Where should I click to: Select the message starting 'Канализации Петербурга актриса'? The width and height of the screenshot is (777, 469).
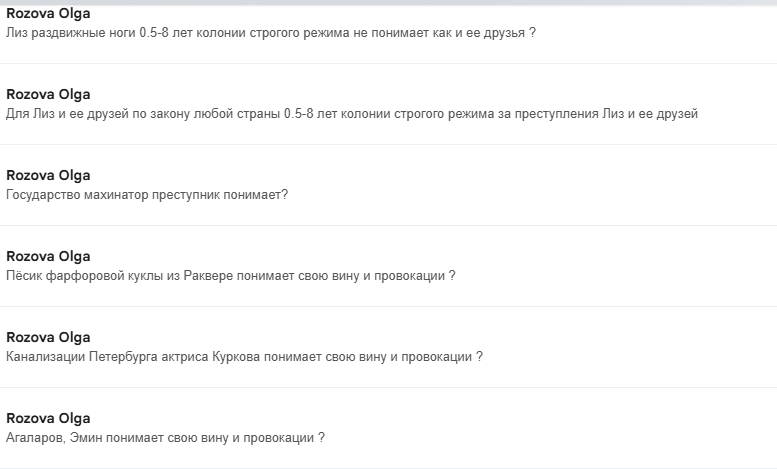pyautogui.click(x=244, y=356)
